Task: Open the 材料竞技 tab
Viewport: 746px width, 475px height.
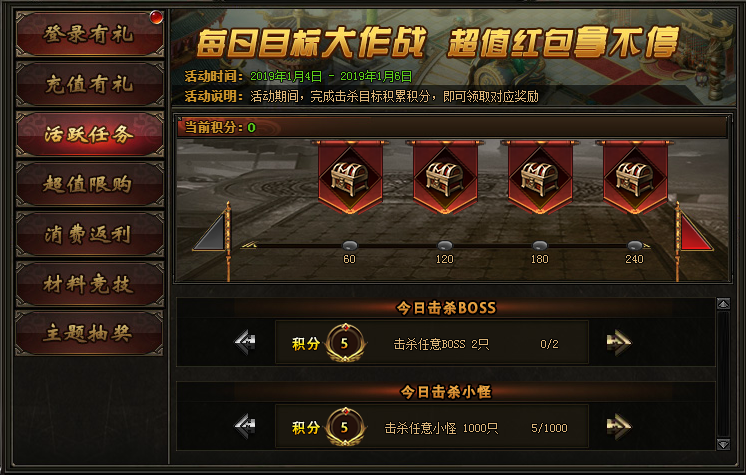Action: (90, 284)
